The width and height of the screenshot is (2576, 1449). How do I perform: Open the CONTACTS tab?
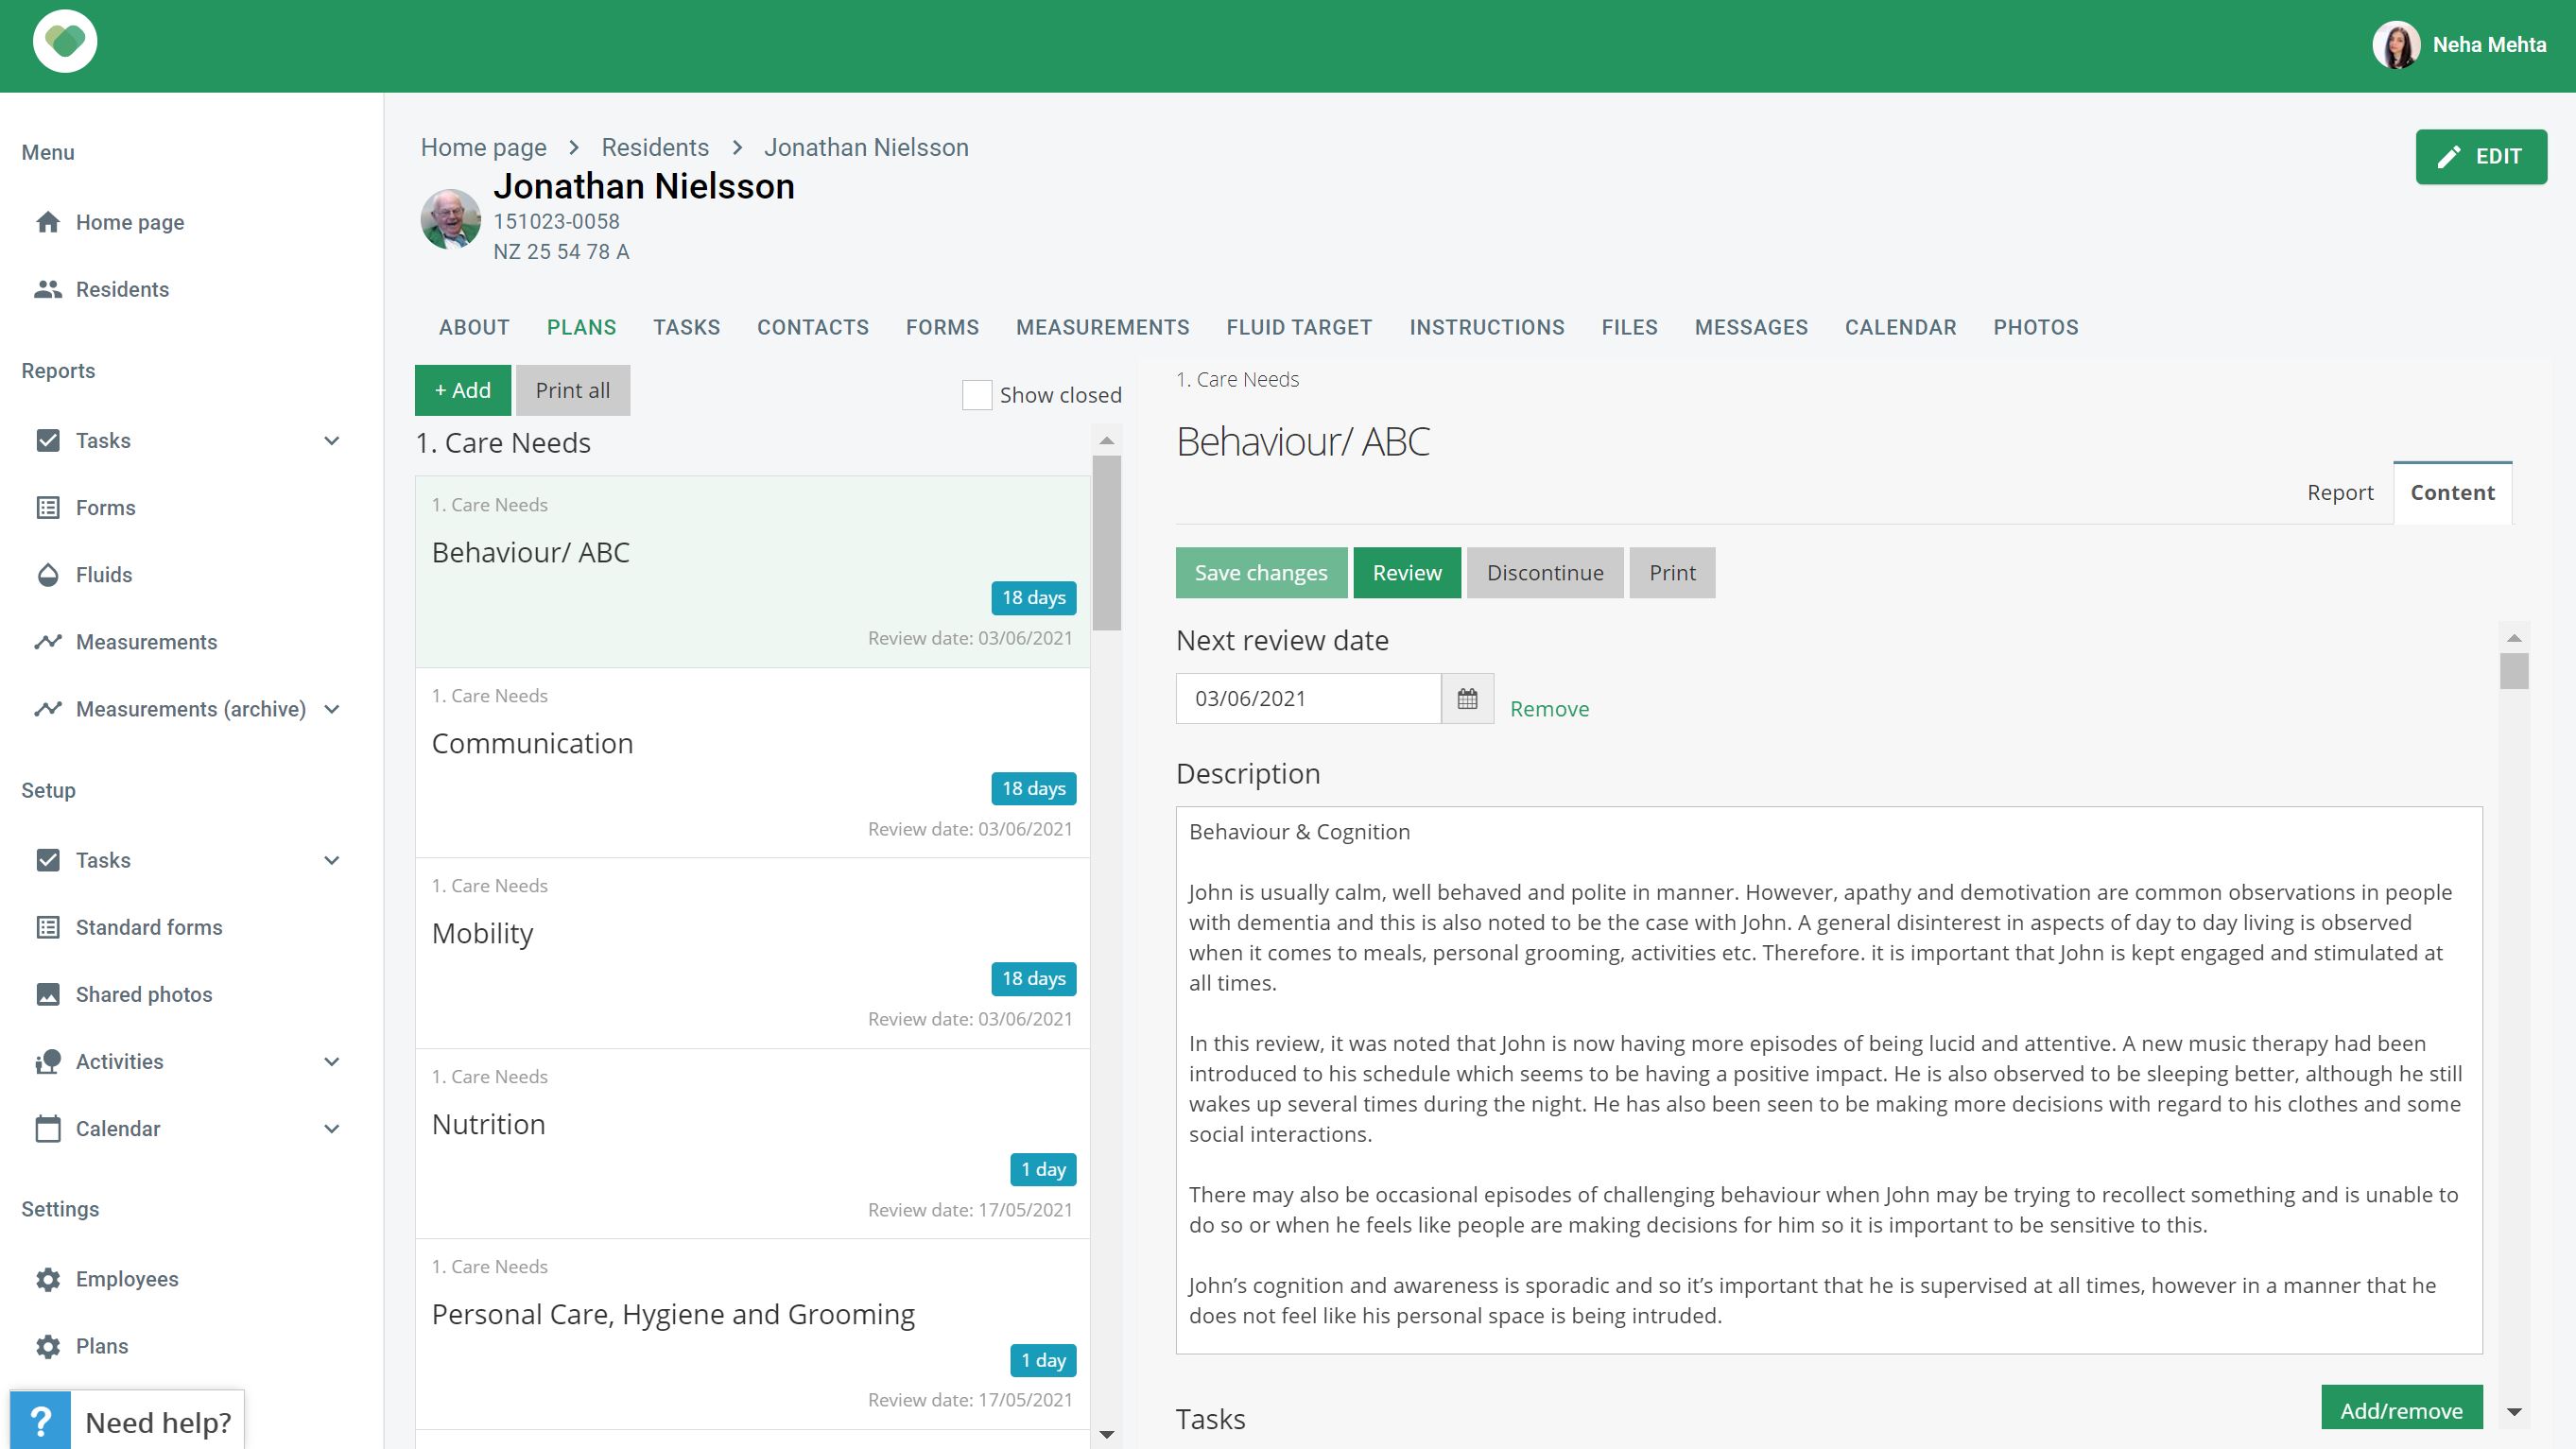point(812,327)
